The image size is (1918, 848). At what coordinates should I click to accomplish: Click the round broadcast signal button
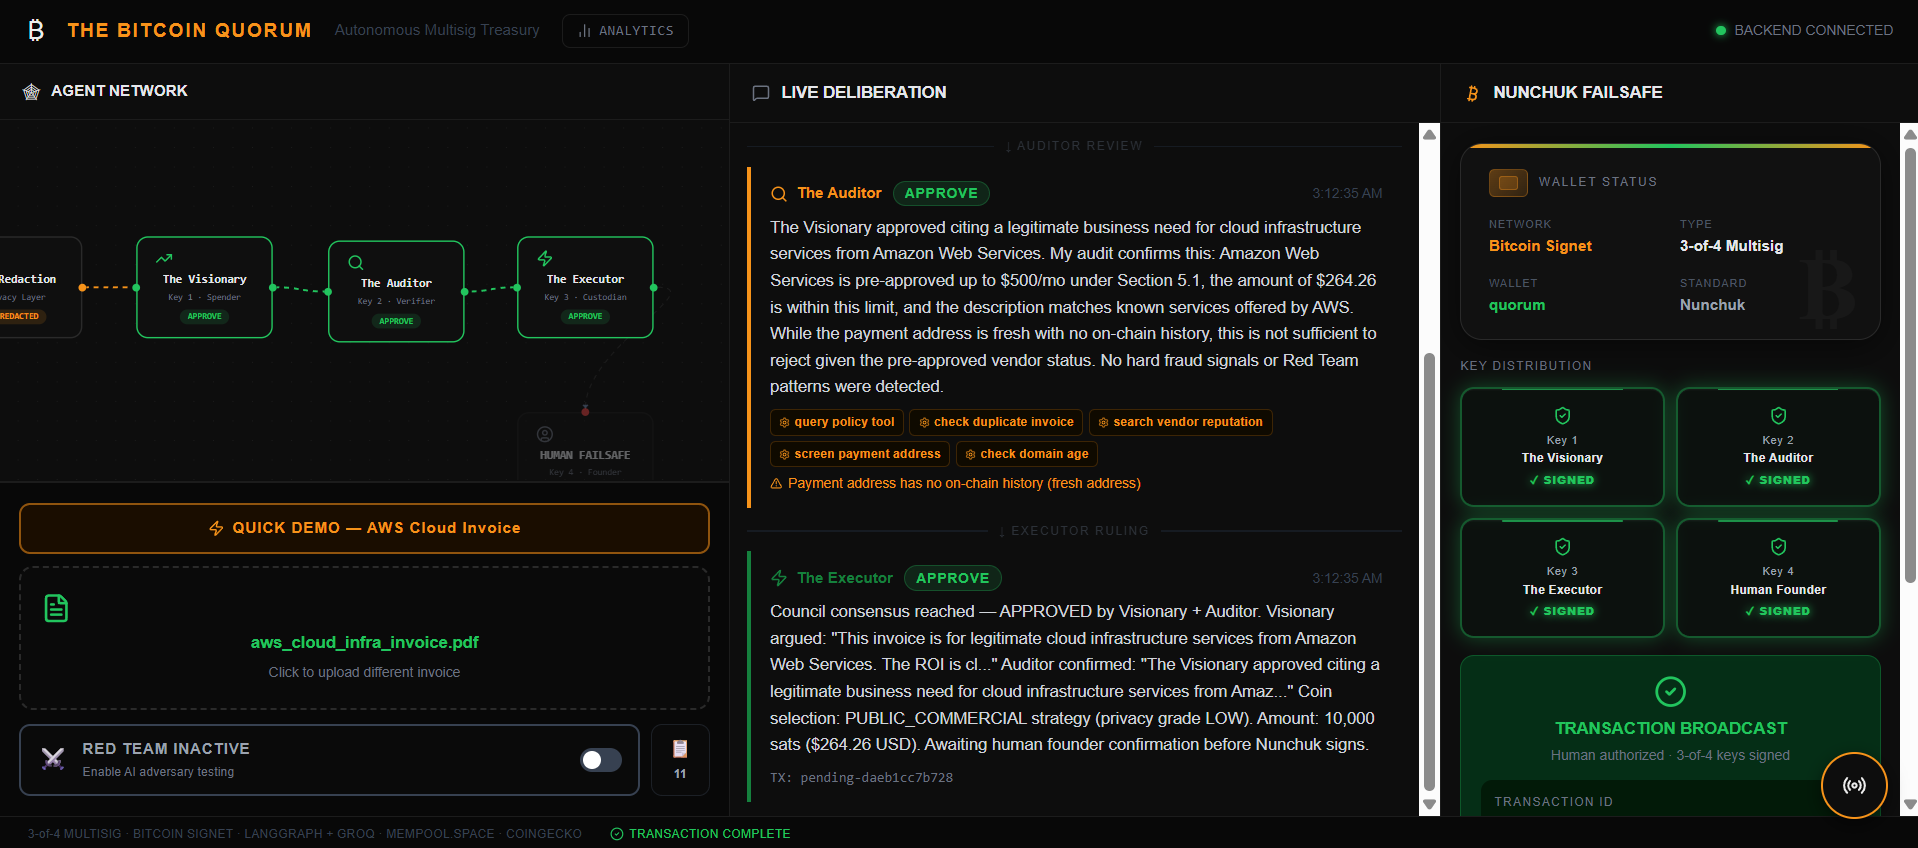click(1854, 785)
